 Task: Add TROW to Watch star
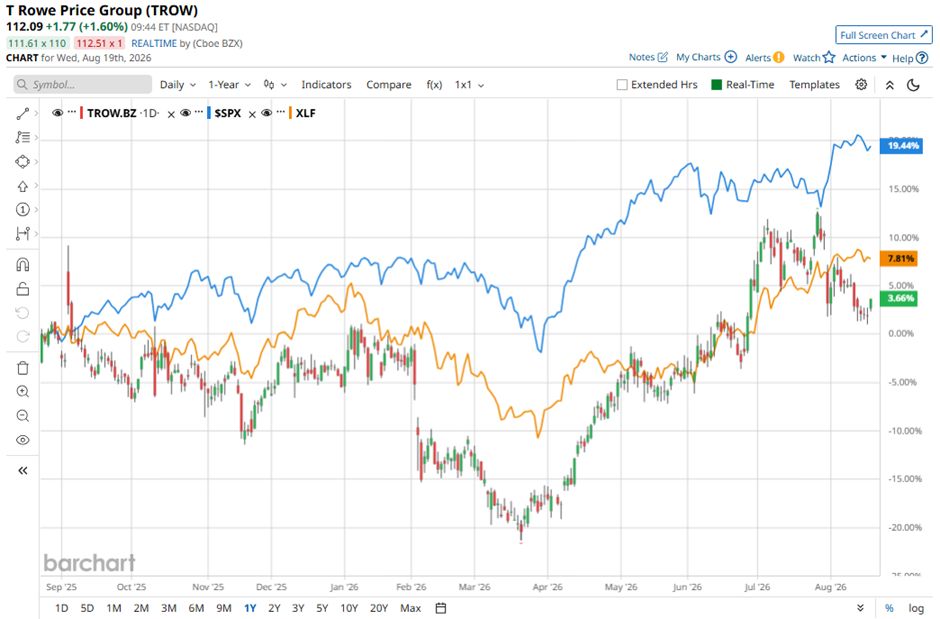pos(829,58)
